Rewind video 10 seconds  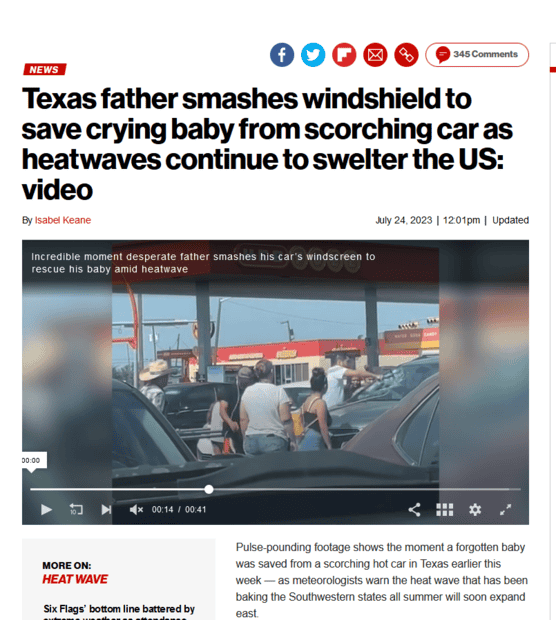(76, 509)
